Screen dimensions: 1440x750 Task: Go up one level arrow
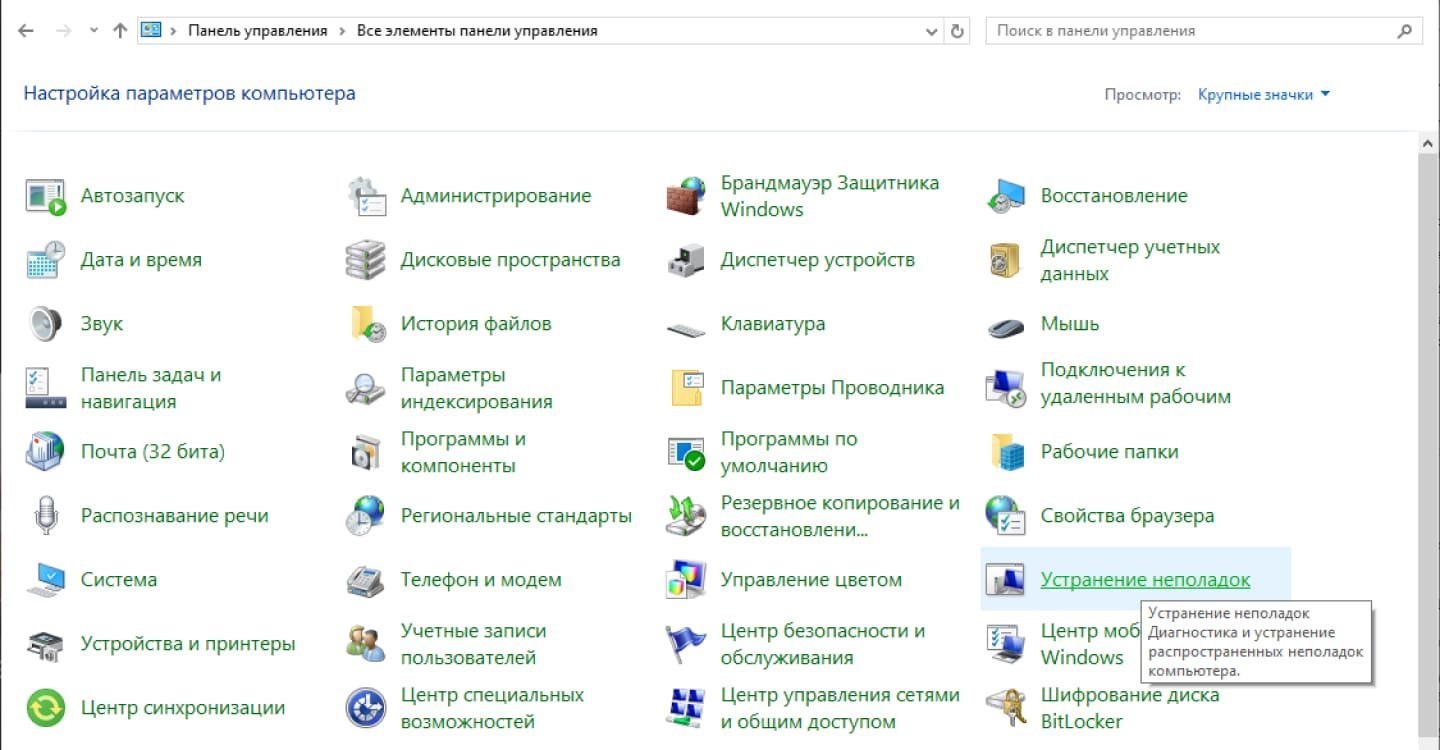pyautogui.click(x=120, y=31)
